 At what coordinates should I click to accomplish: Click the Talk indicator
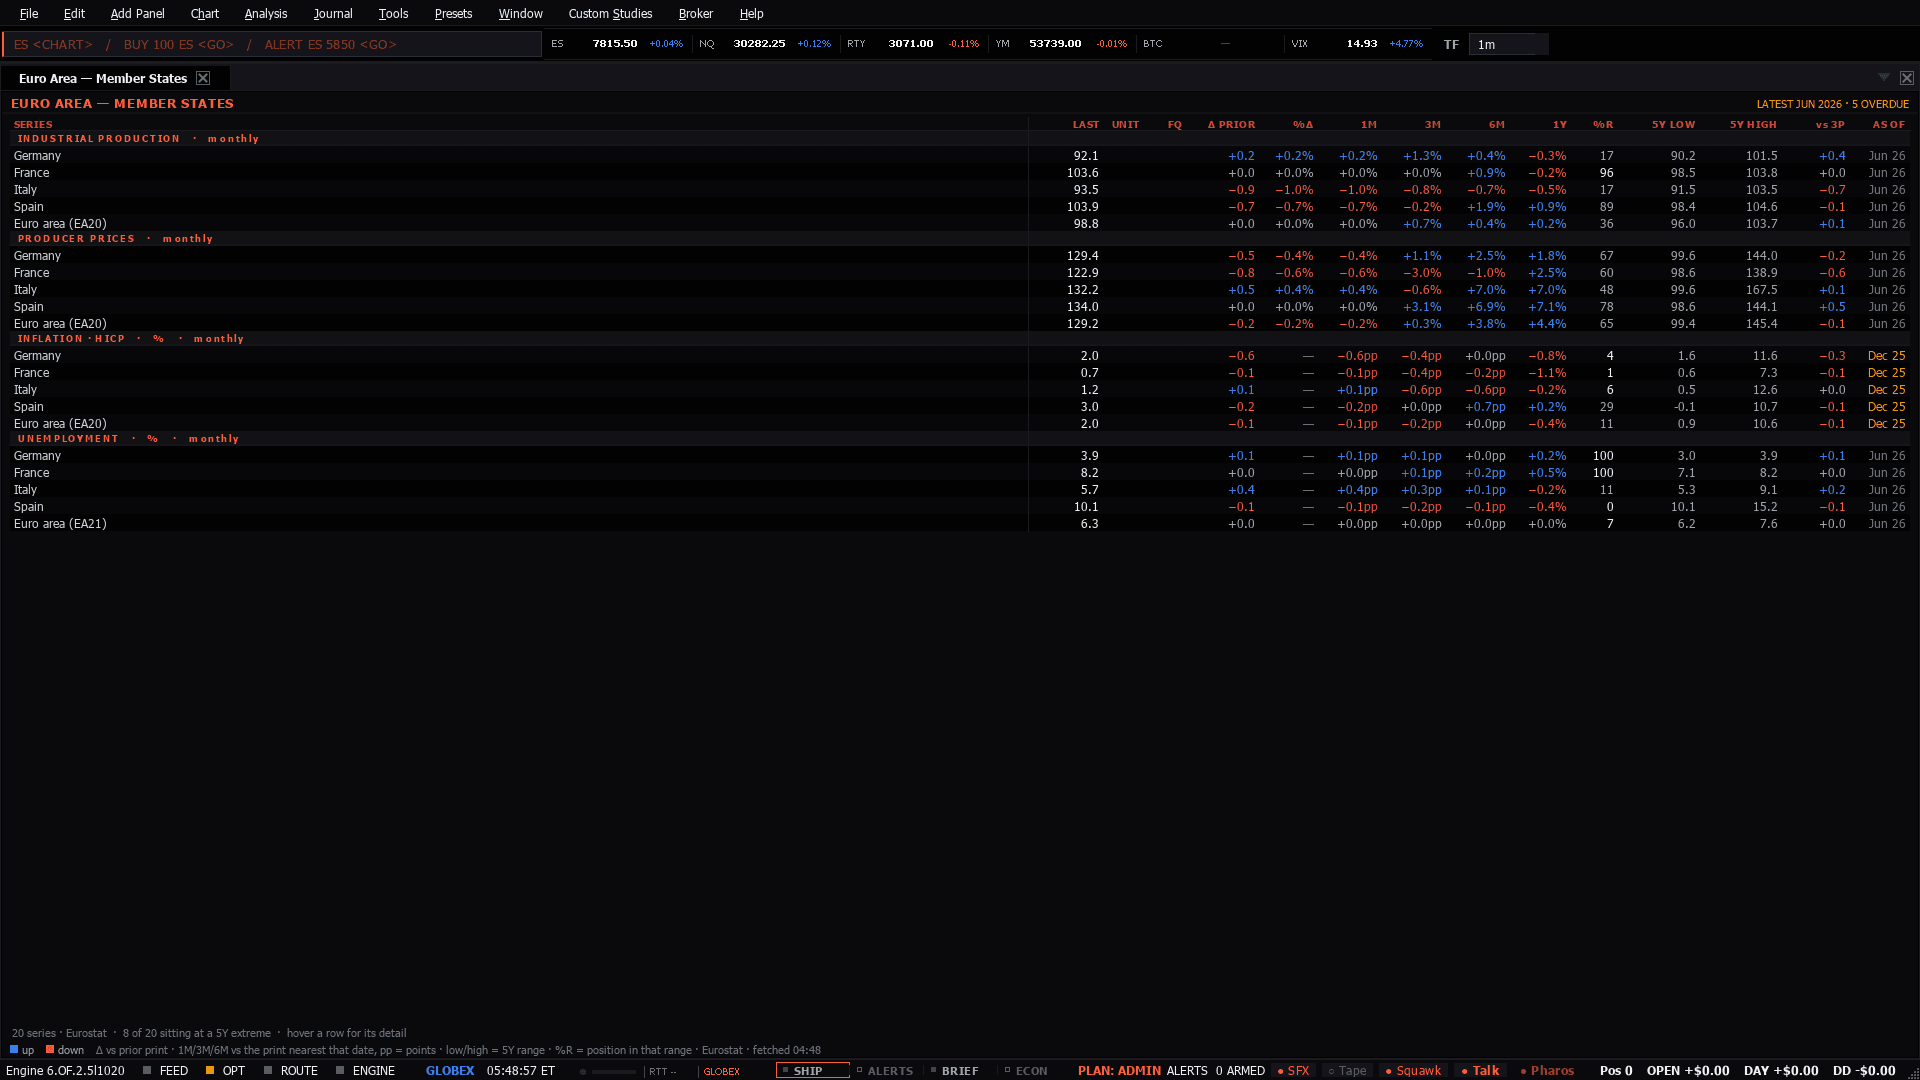(x=1480, y=1070)
